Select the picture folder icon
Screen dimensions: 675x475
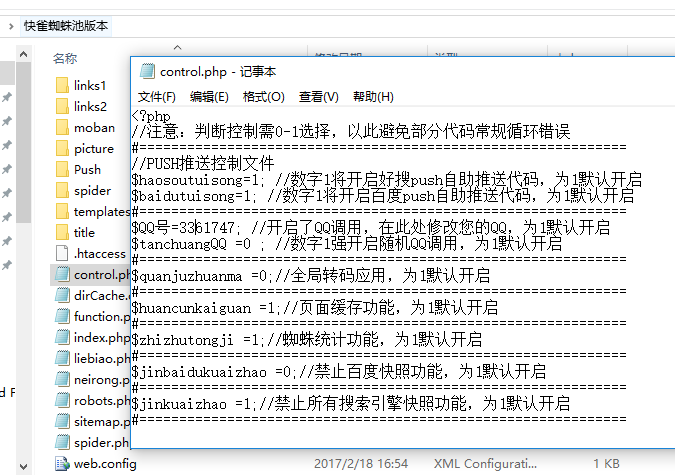62,149
